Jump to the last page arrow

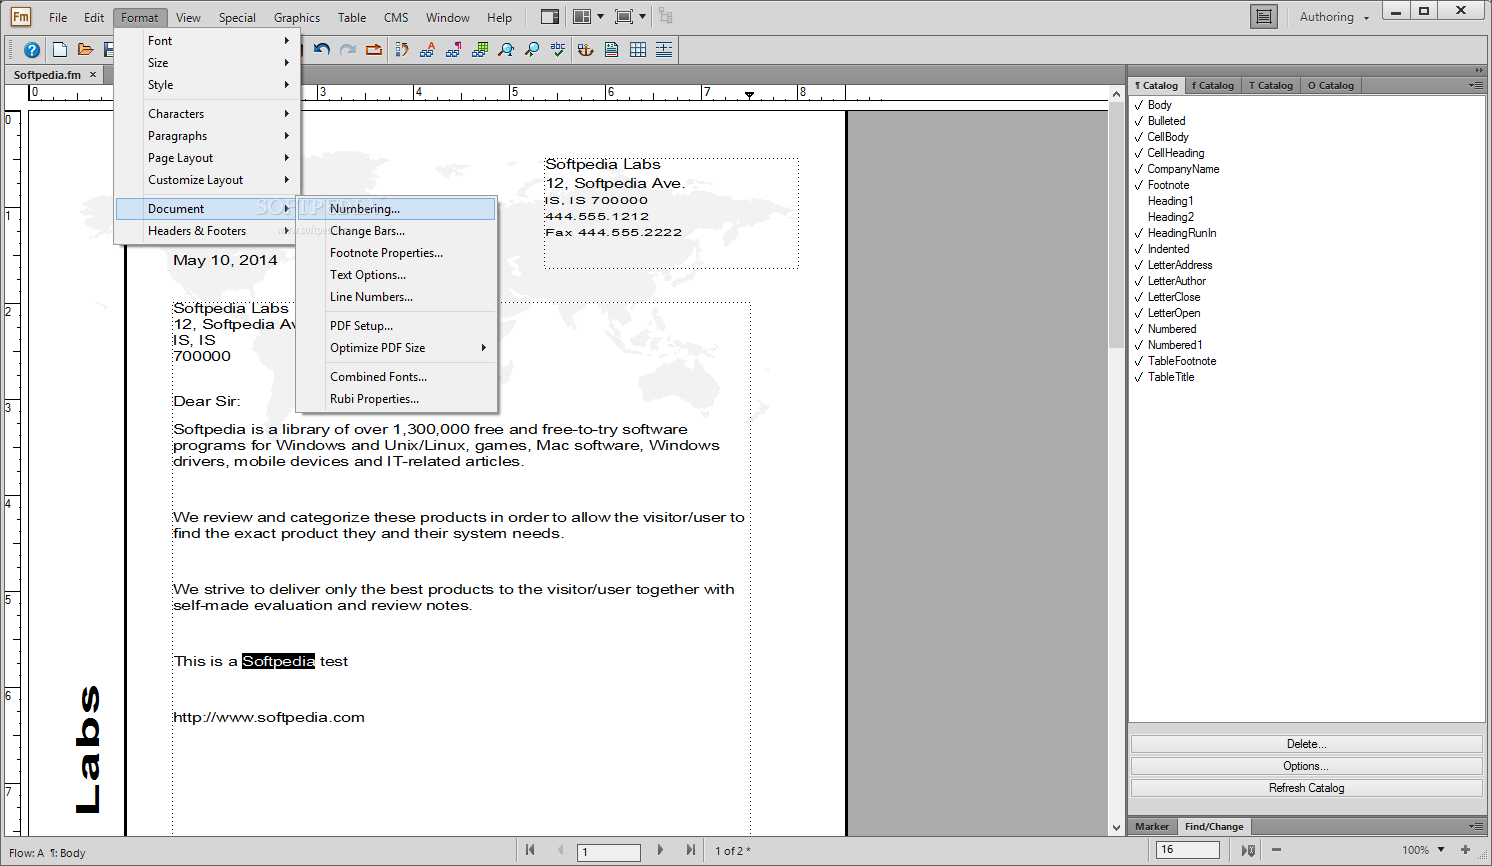pos(690,850)
